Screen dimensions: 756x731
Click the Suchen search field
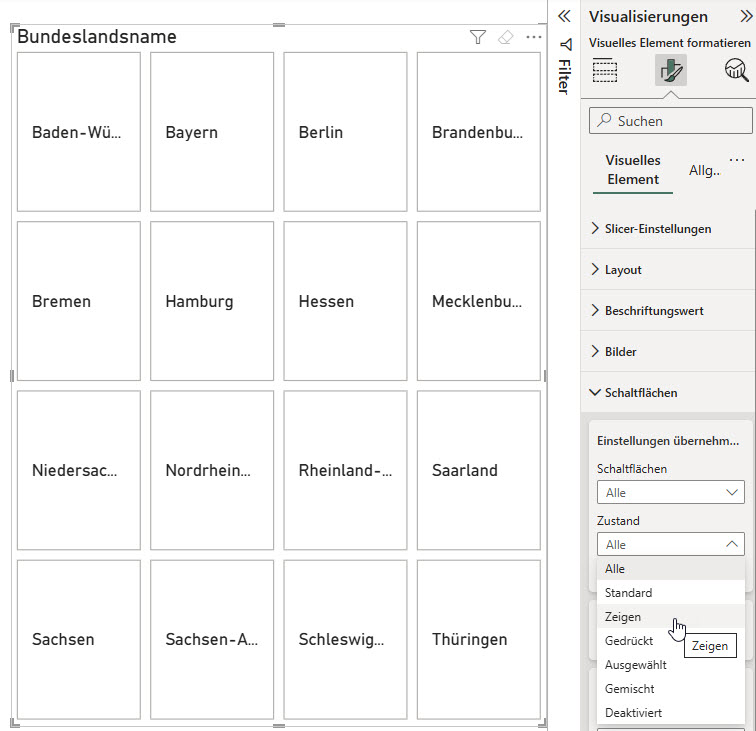click(670, 121)
